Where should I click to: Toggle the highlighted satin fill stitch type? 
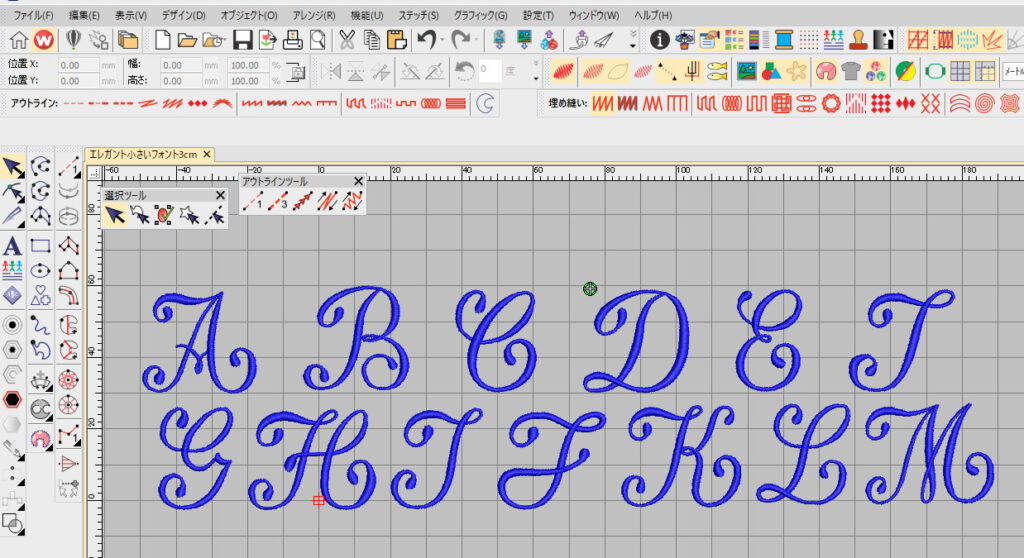coord(603,103)
